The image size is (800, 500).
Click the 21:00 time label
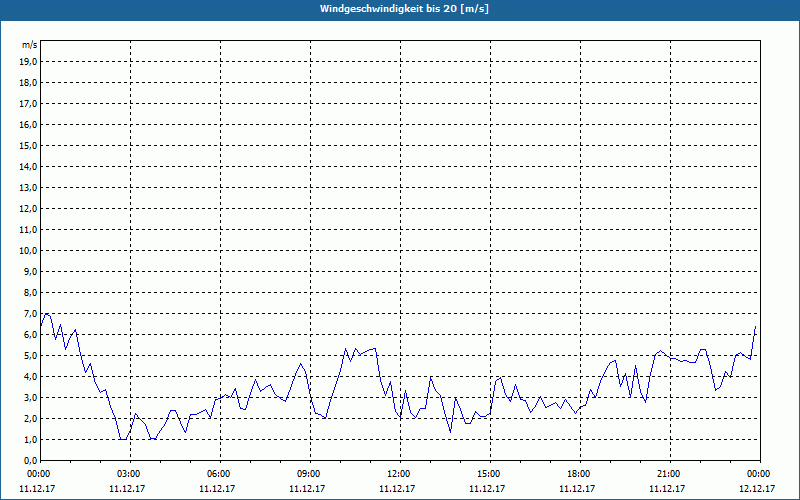pos(670,474)
